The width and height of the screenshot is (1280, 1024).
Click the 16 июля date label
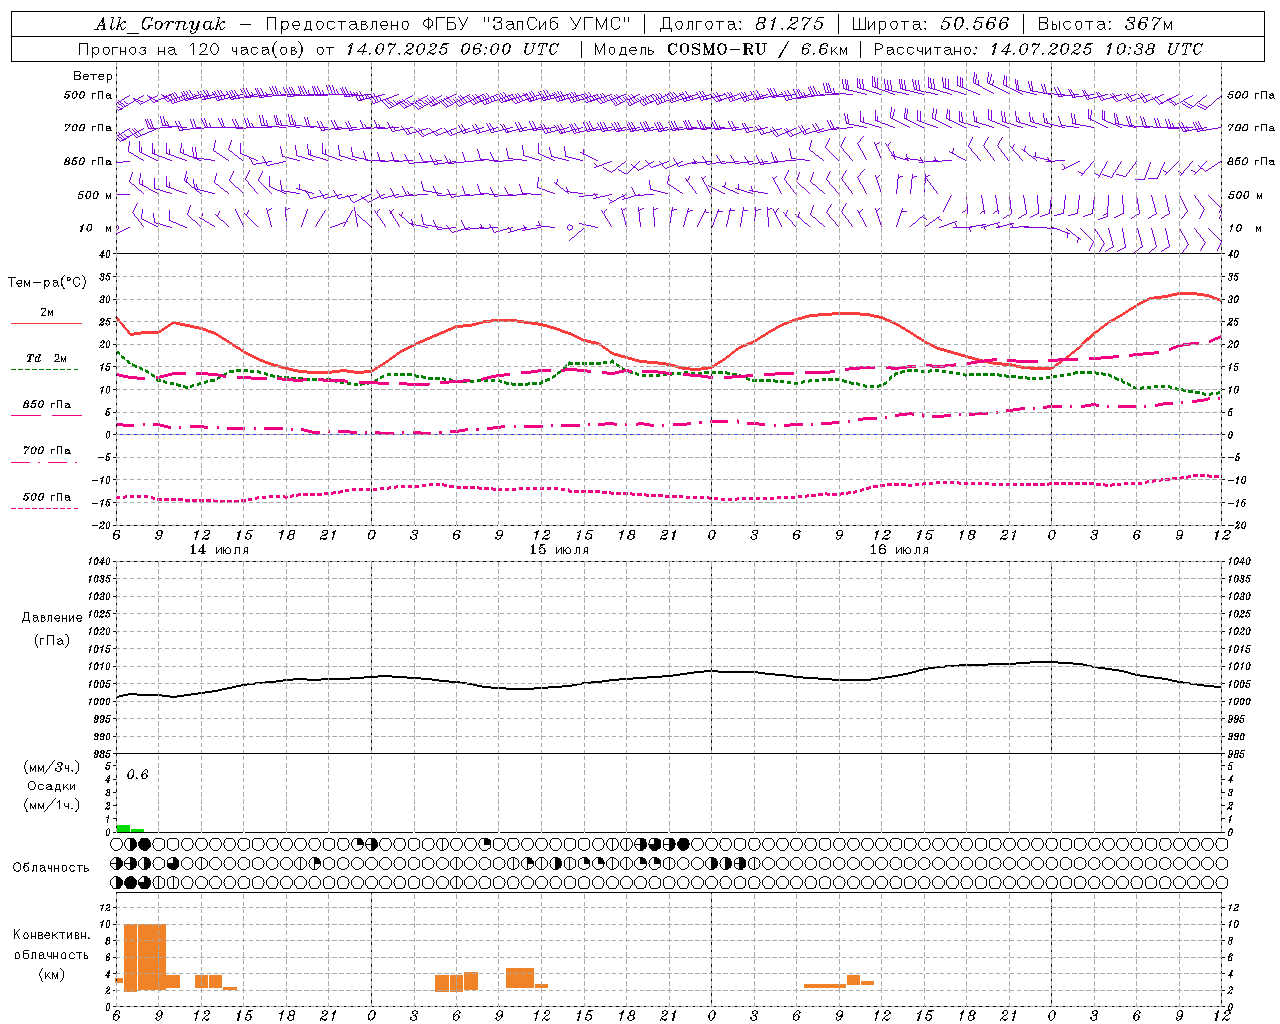click(899, 549)
